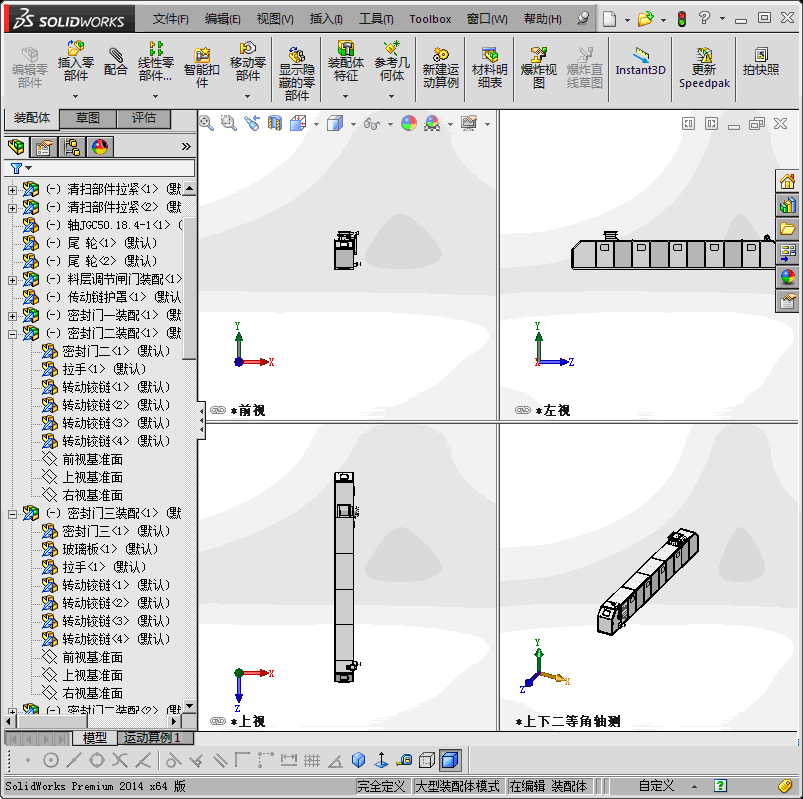Toggle view link icon in 左视 viewport

[523, 410]
